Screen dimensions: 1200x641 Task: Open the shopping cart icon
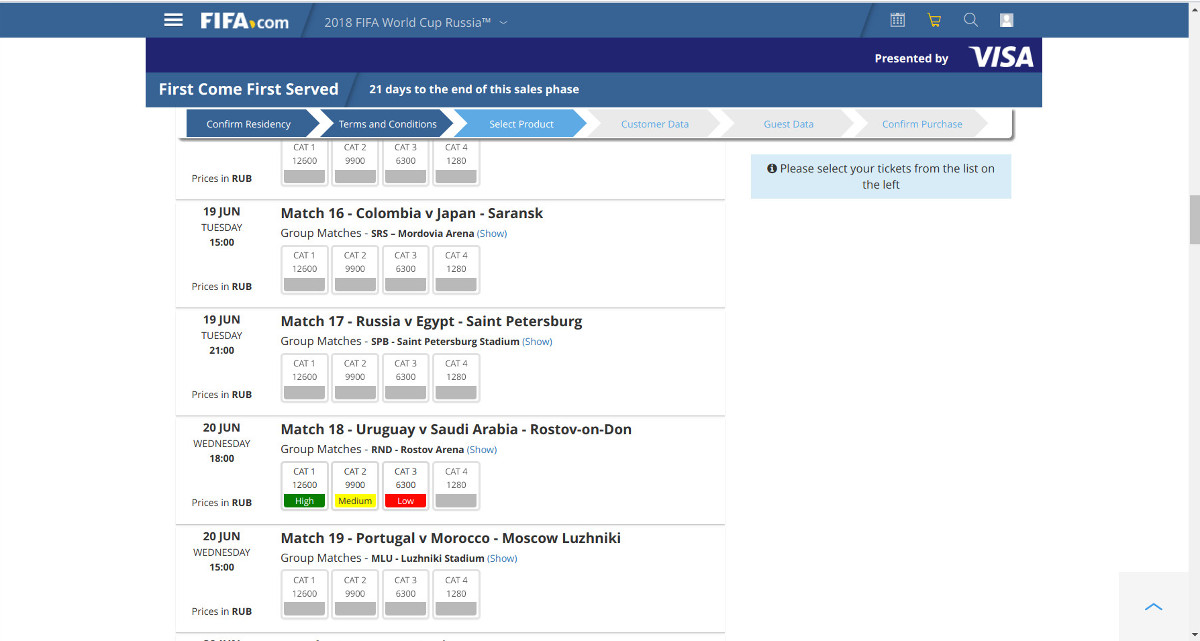tap(934, 20)
